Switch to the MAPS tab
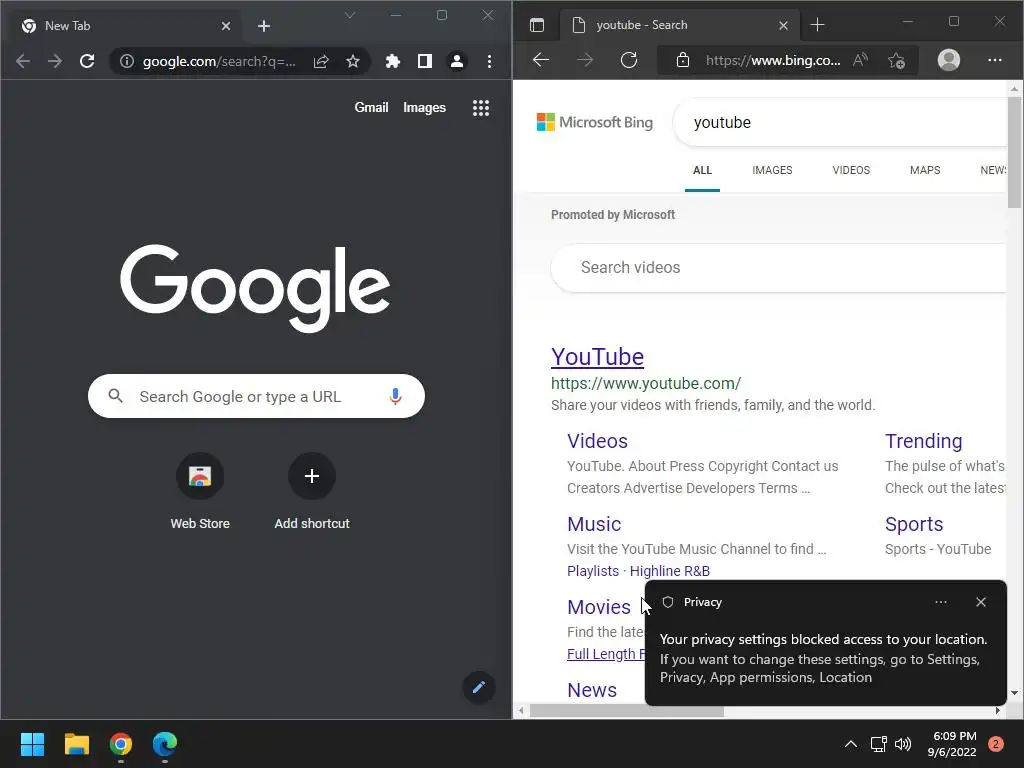1024x768 pixels. coord(925,170)
